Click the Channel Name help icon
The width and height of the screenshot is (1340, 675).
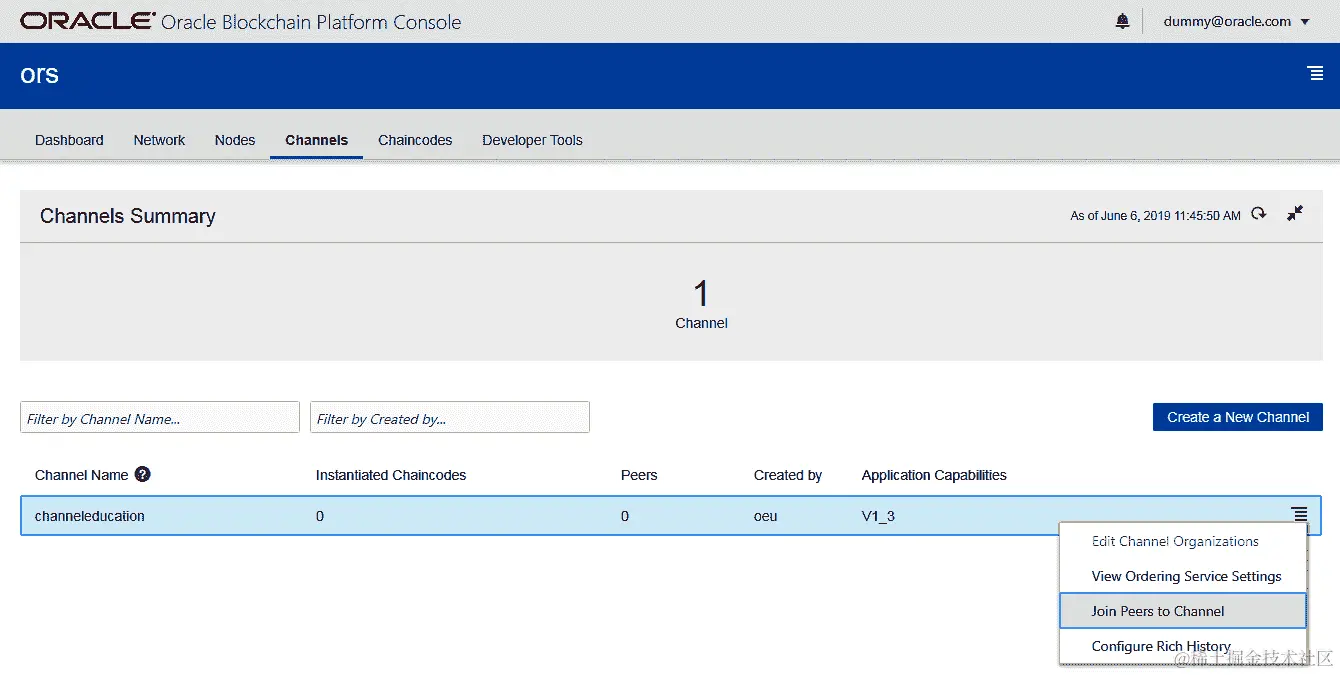(x=142, y=474)
